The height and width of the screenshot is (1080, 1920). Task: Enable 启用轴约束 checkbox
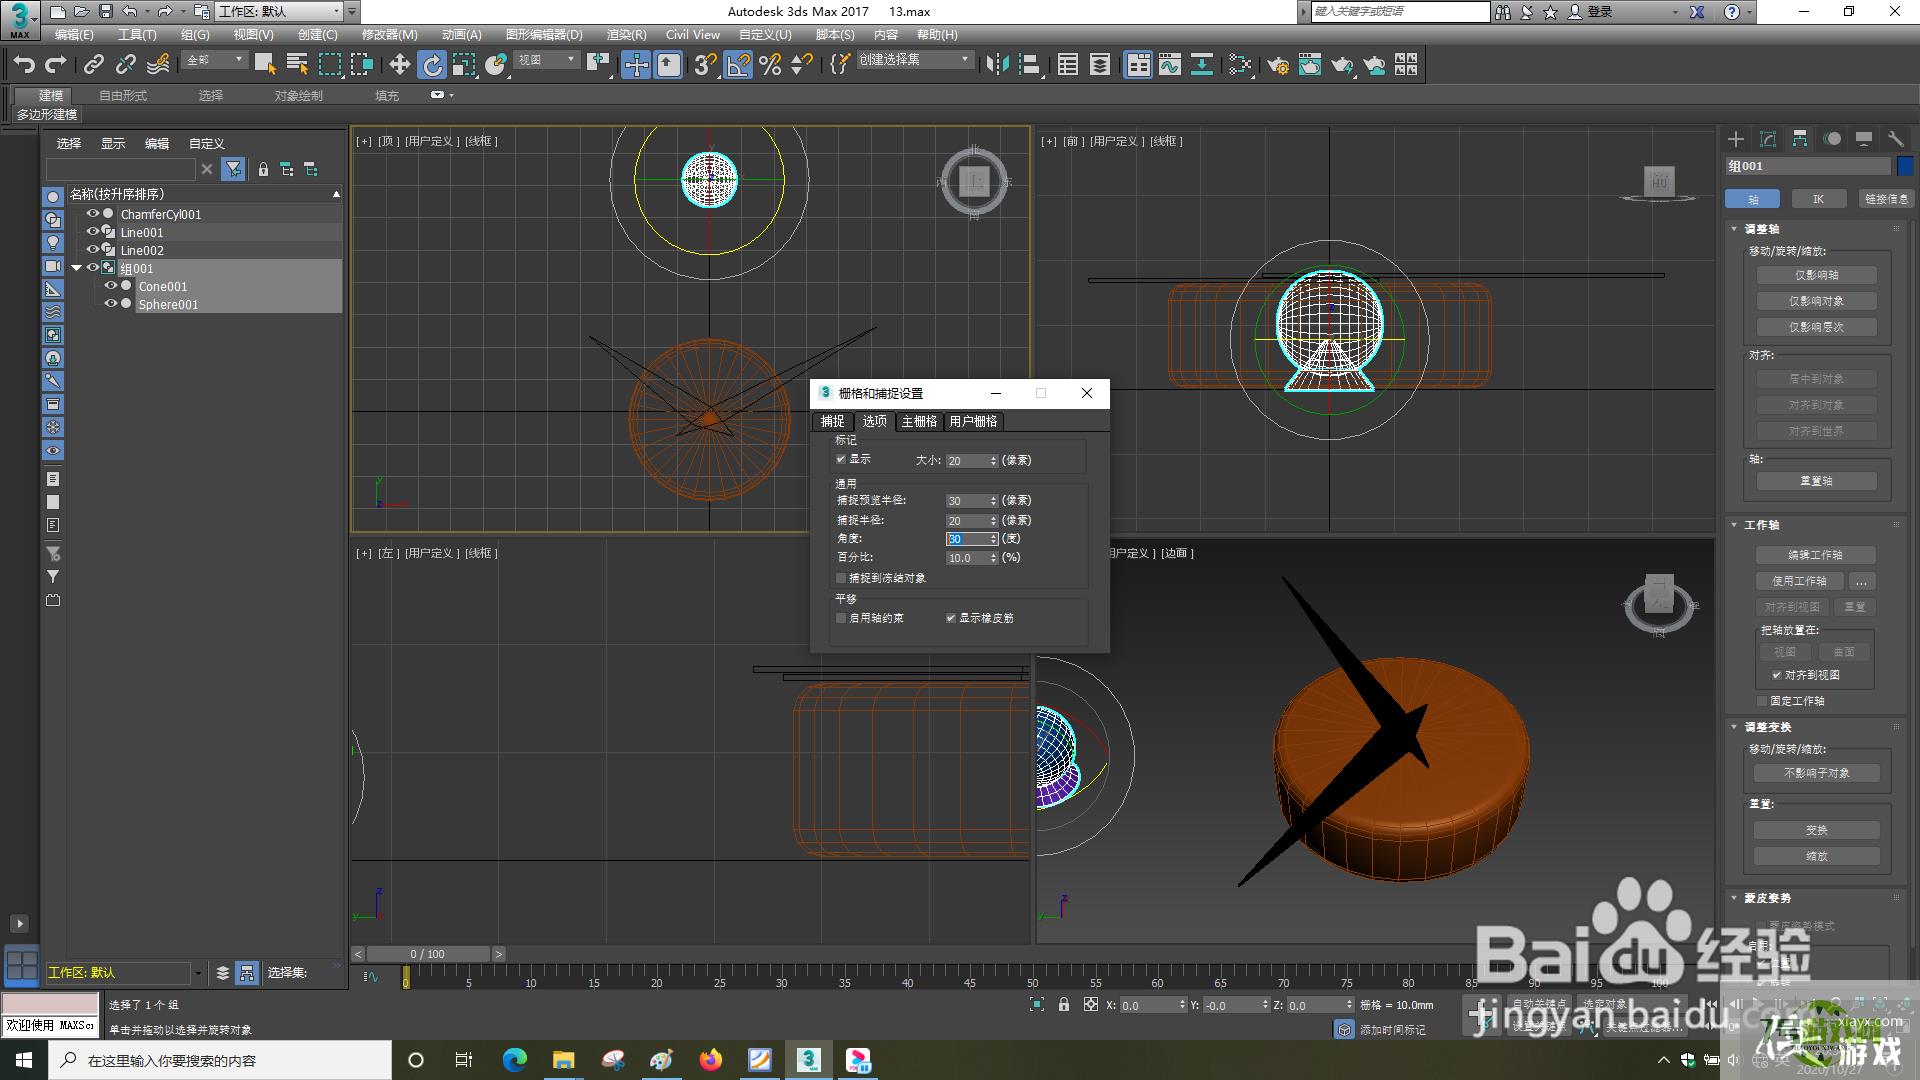(x=841, y=618)
